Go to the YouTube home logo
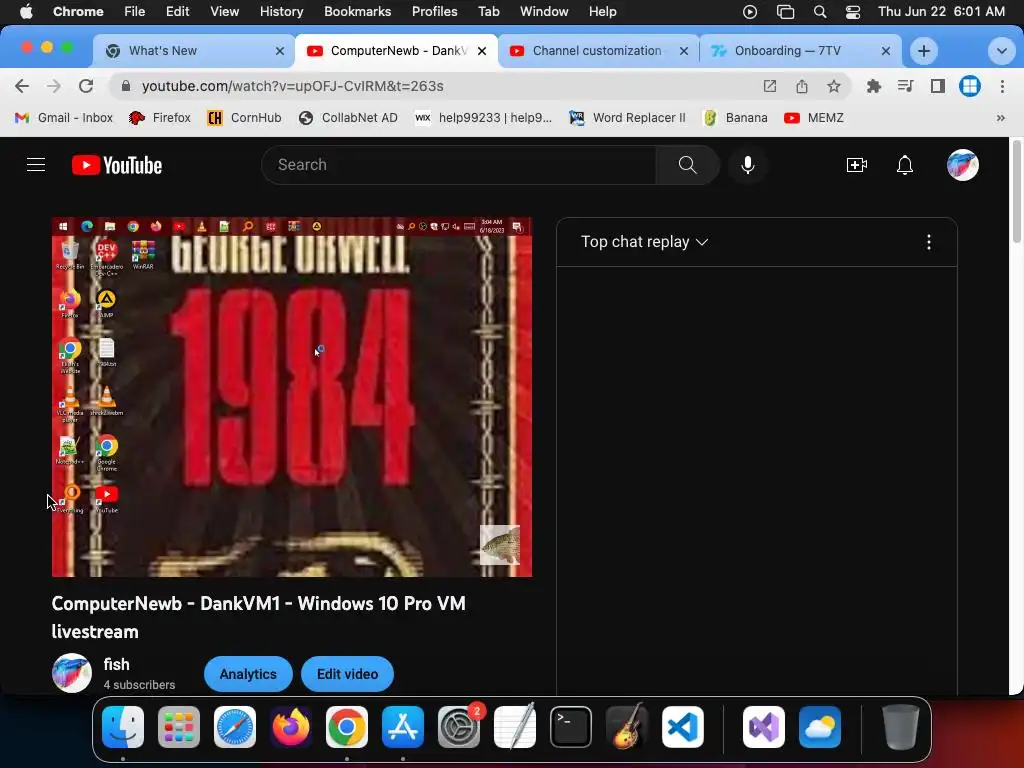The image size is (1024, 768). 117,165
